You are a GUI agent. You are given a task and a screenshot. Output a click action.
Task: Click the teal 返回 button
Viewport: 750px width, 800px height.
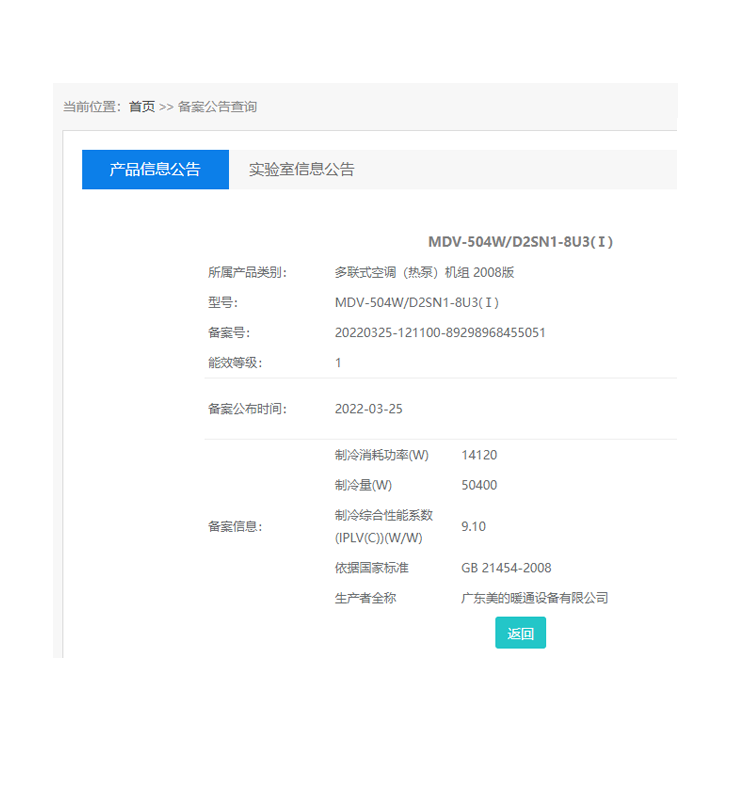click(x=520, y=633)
